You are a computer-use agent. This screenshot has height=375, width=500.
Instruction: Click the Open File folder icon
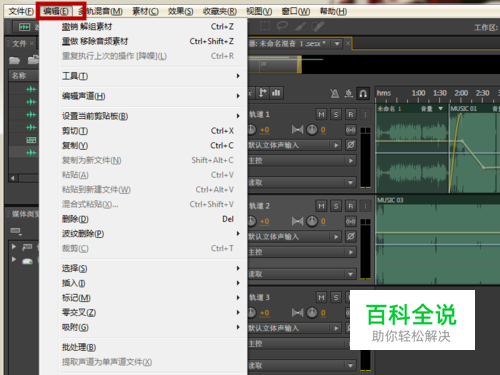click(15, 60)
